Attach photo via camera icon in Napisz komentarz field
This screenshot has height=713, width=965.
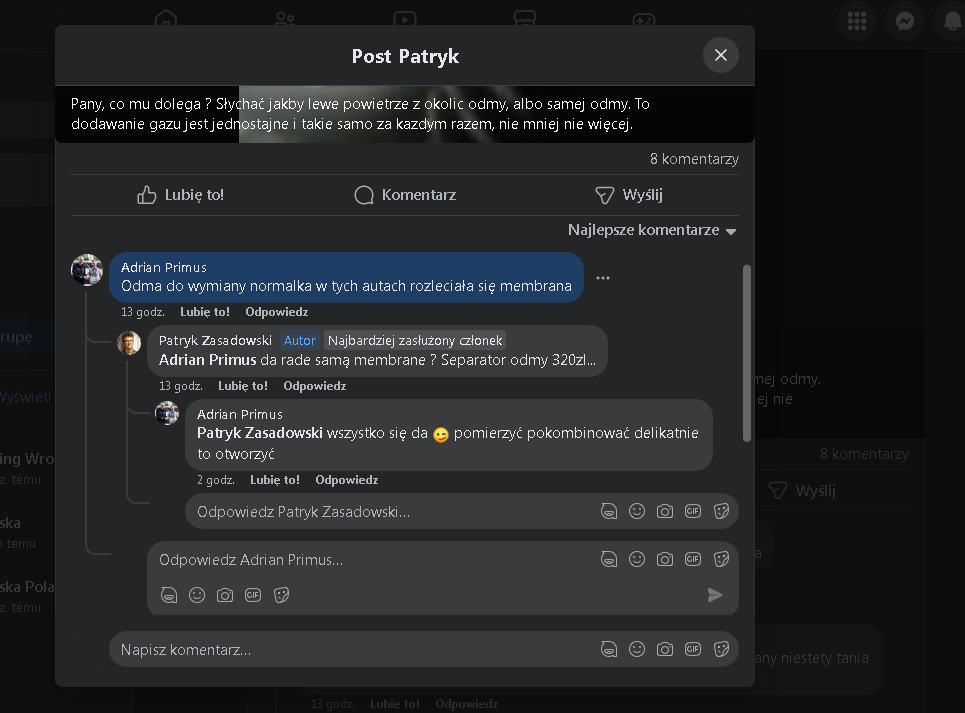click(665, 649)
